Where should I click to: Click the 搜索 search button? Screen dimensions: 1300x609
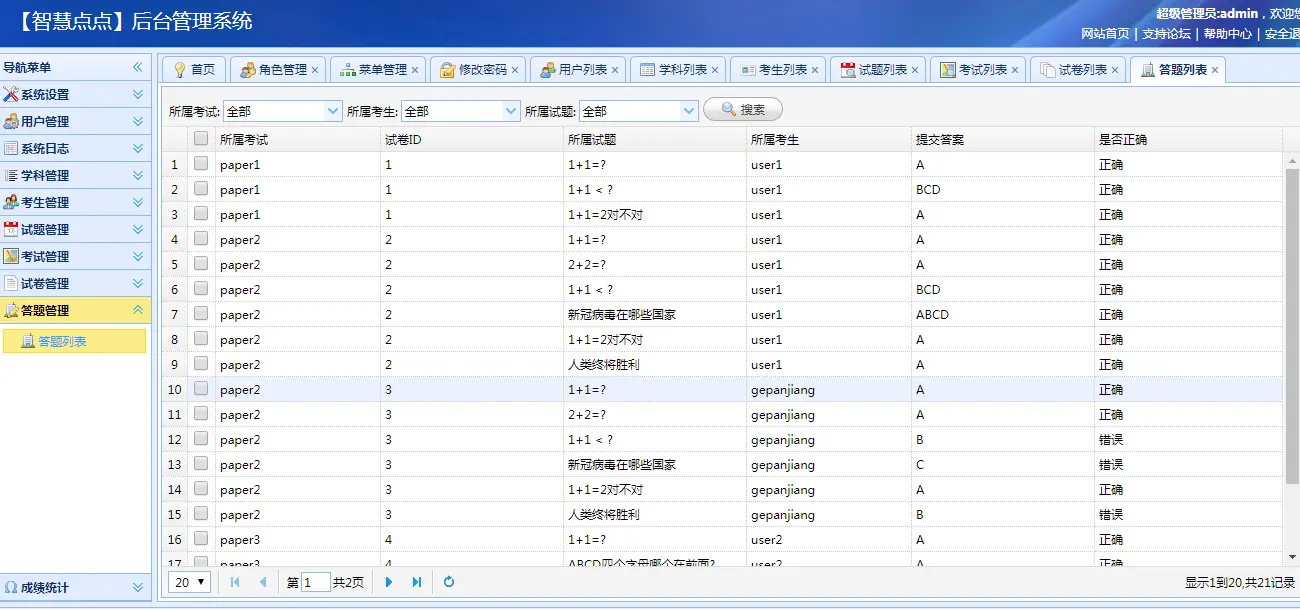tap(743, 110)
